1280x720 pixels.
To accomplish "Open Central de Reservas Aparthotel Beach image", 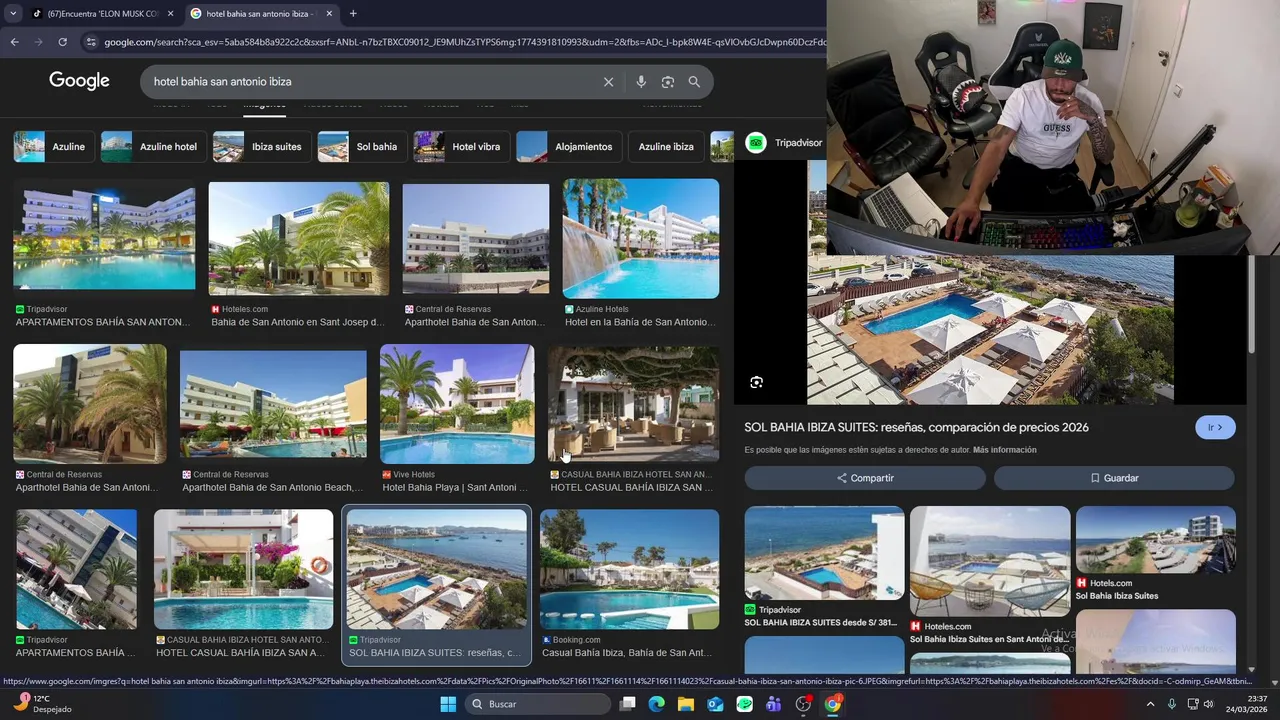I will (x=273, y=404).
